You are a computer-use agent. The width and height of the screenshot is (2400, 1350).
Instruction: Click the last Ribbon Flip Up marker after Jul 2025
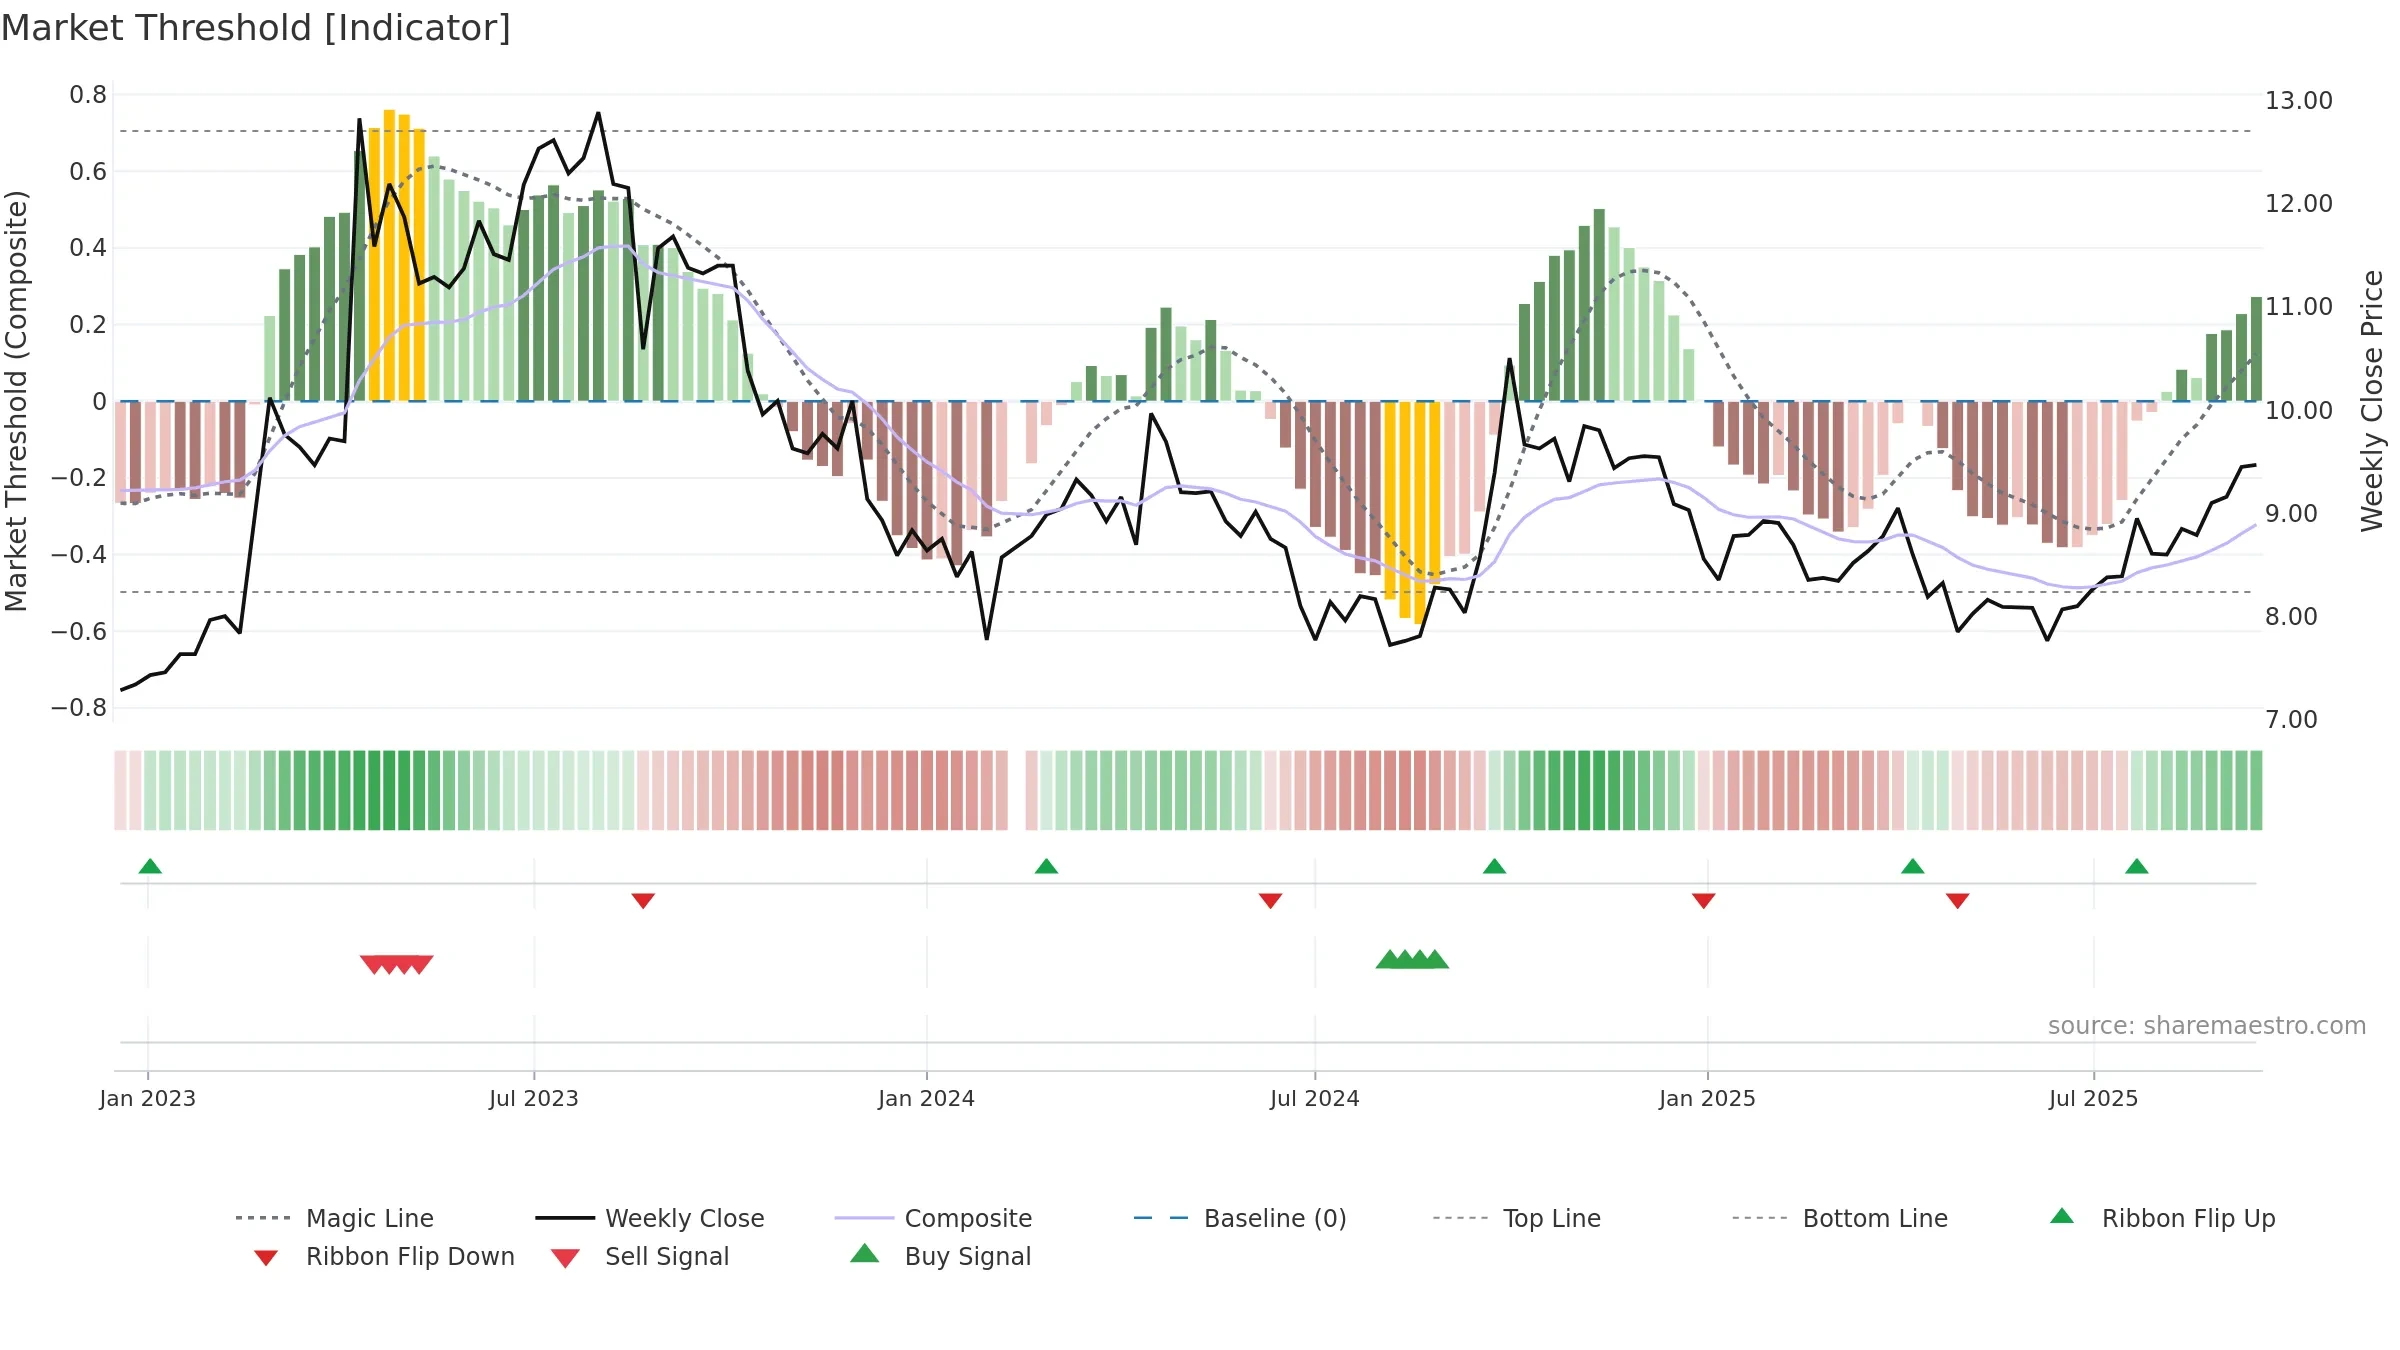click(2137, 866)
